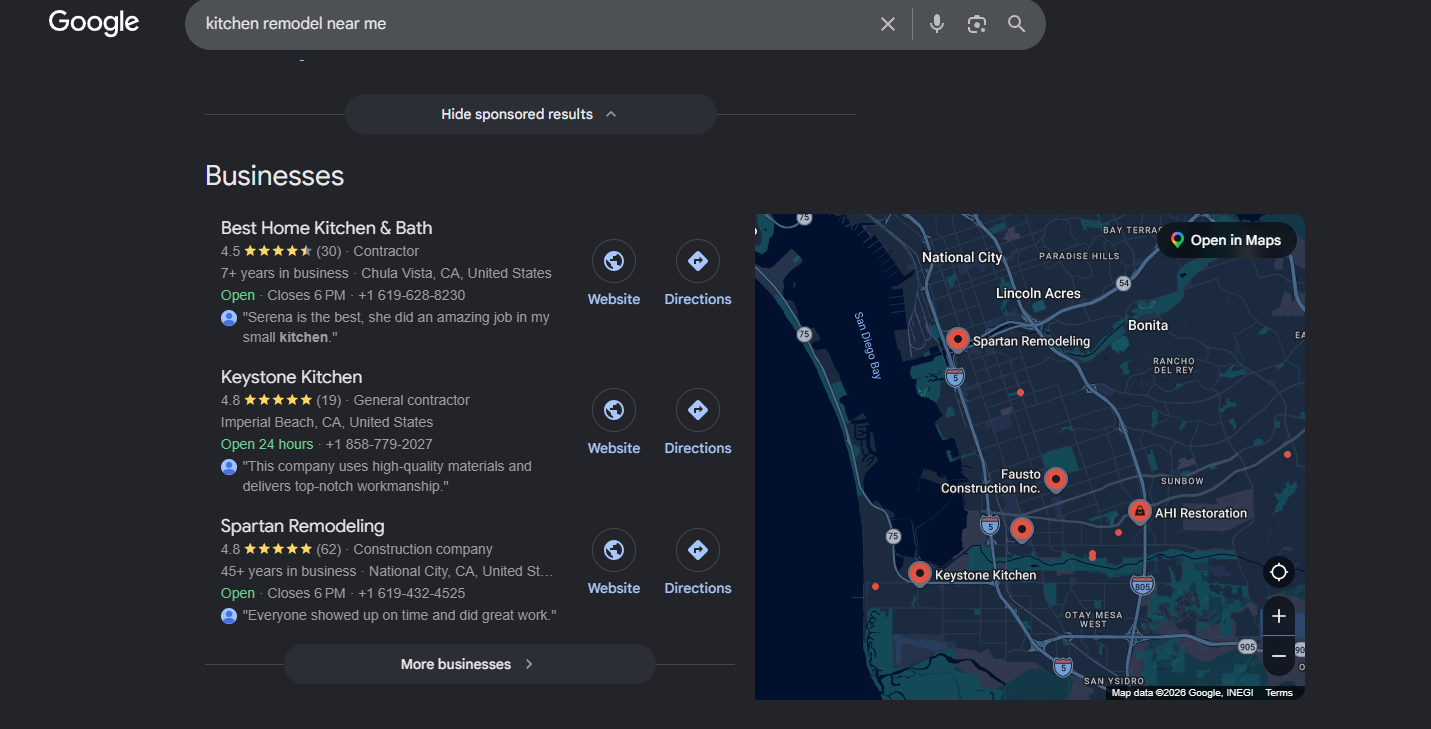Start voice search with microphone icon
This screenshot has width=1431, height=729.
click(x=937, y=24)
